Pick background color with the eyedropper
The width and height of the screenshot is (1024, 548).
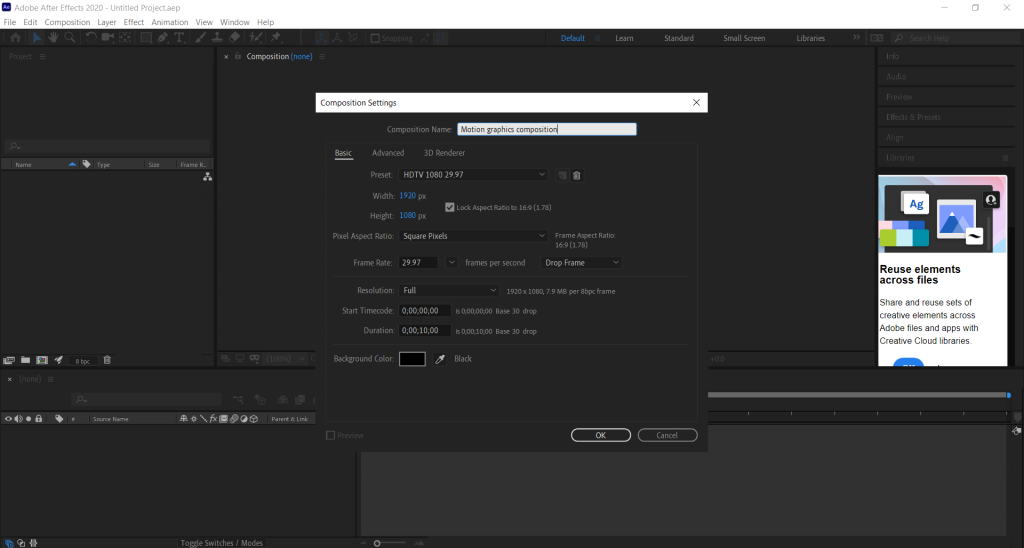[x=439, y=359]
